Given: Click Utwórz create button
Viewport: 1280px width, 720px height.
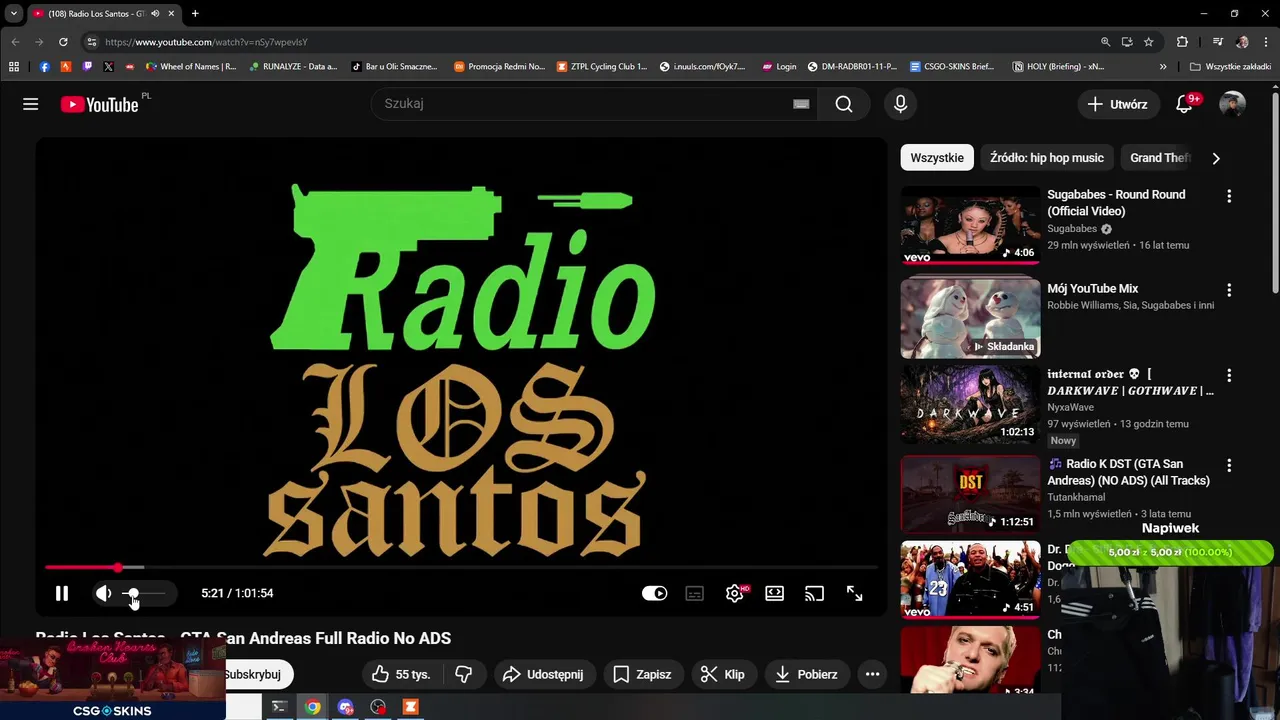Looking at the screenshot, I should [1117, 104].
